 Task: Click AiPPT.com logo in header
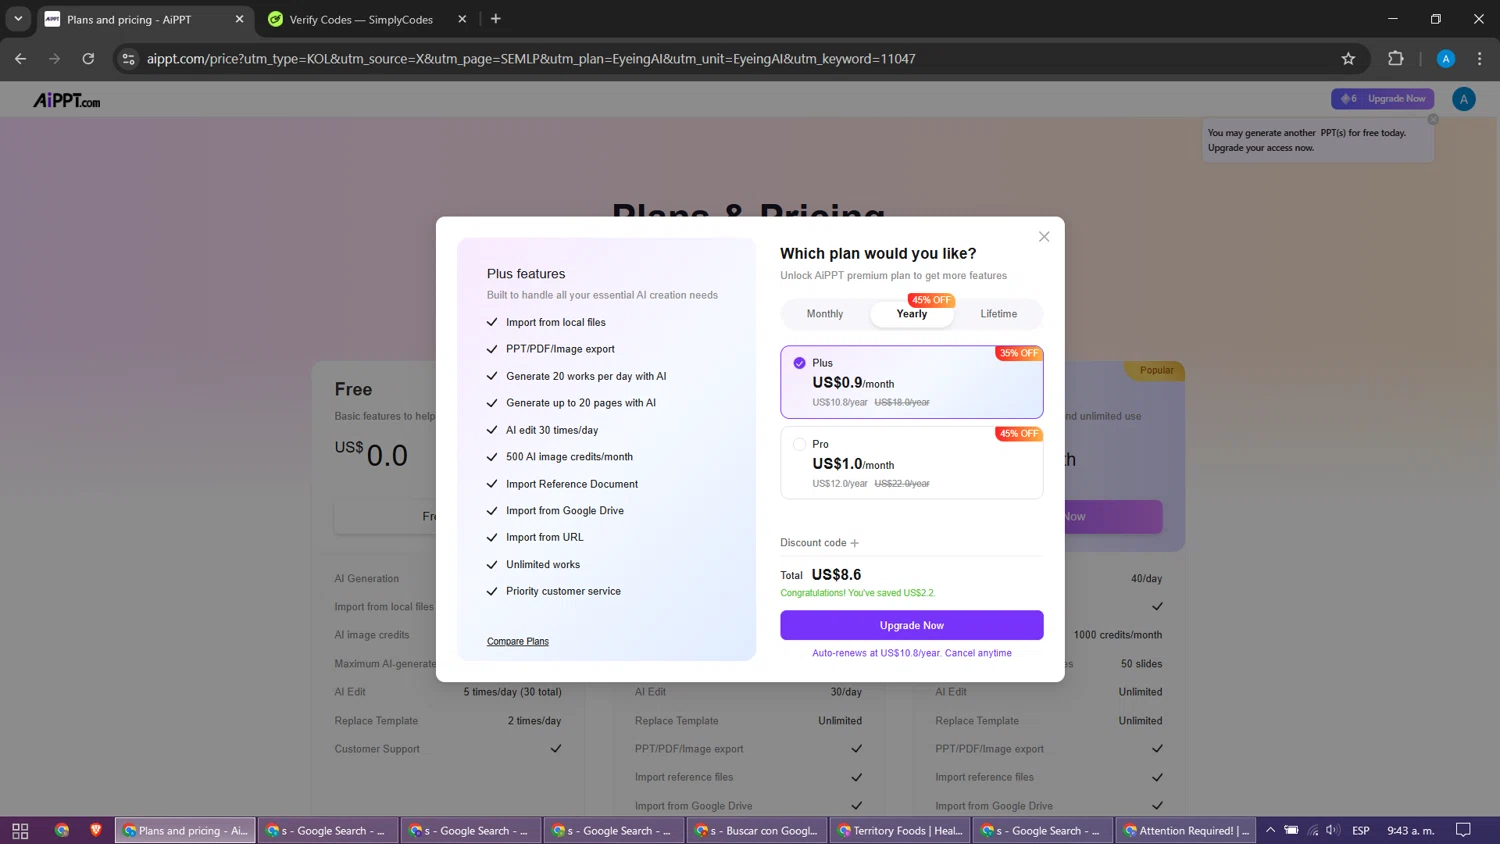pyautogui.click(x=67, y=100)
